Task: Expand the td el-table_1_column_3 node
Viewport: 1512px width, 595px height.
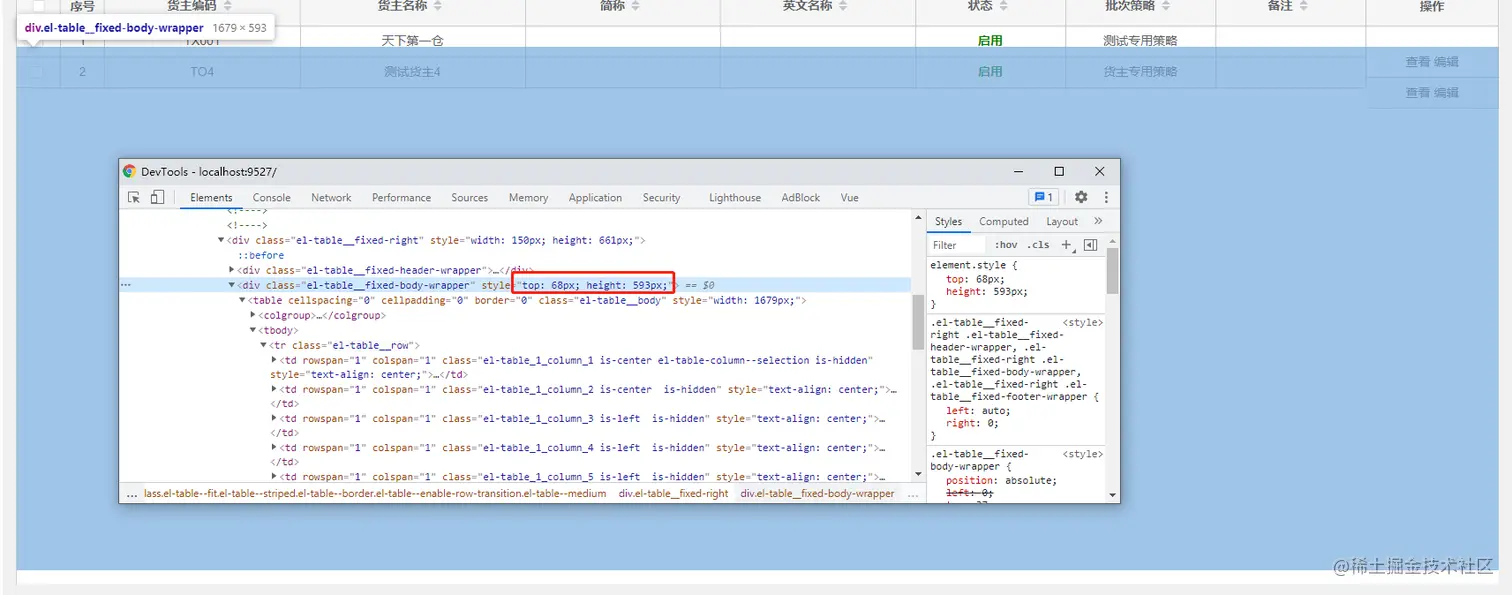Action: click(274, 418)
